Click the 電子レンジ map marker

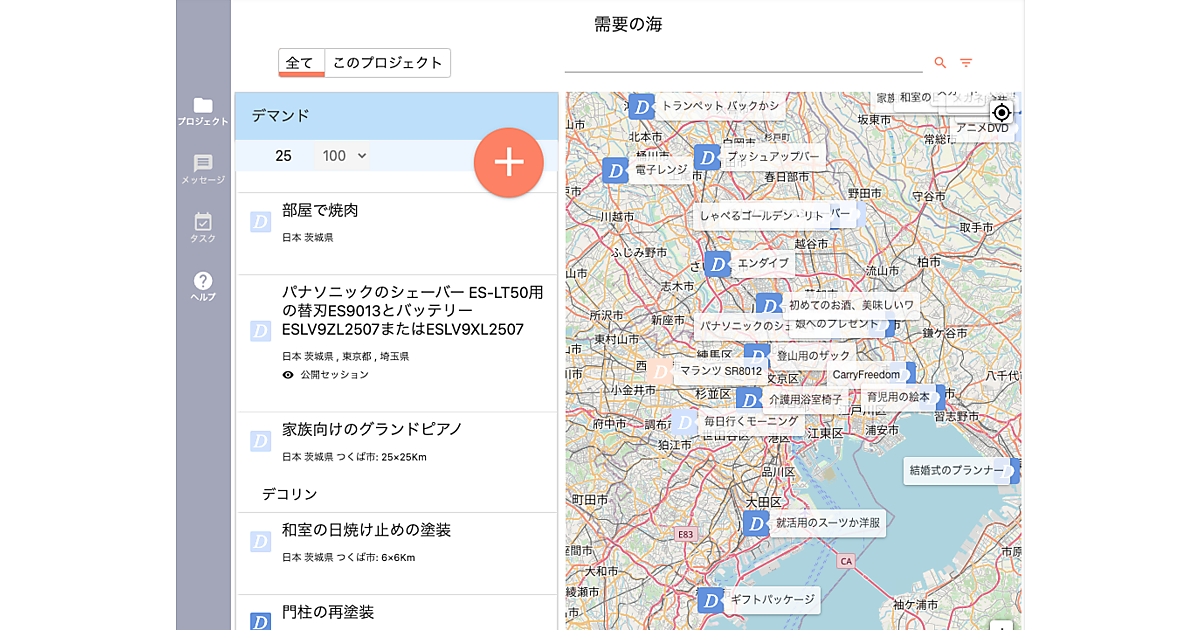[x=615, y=171]
